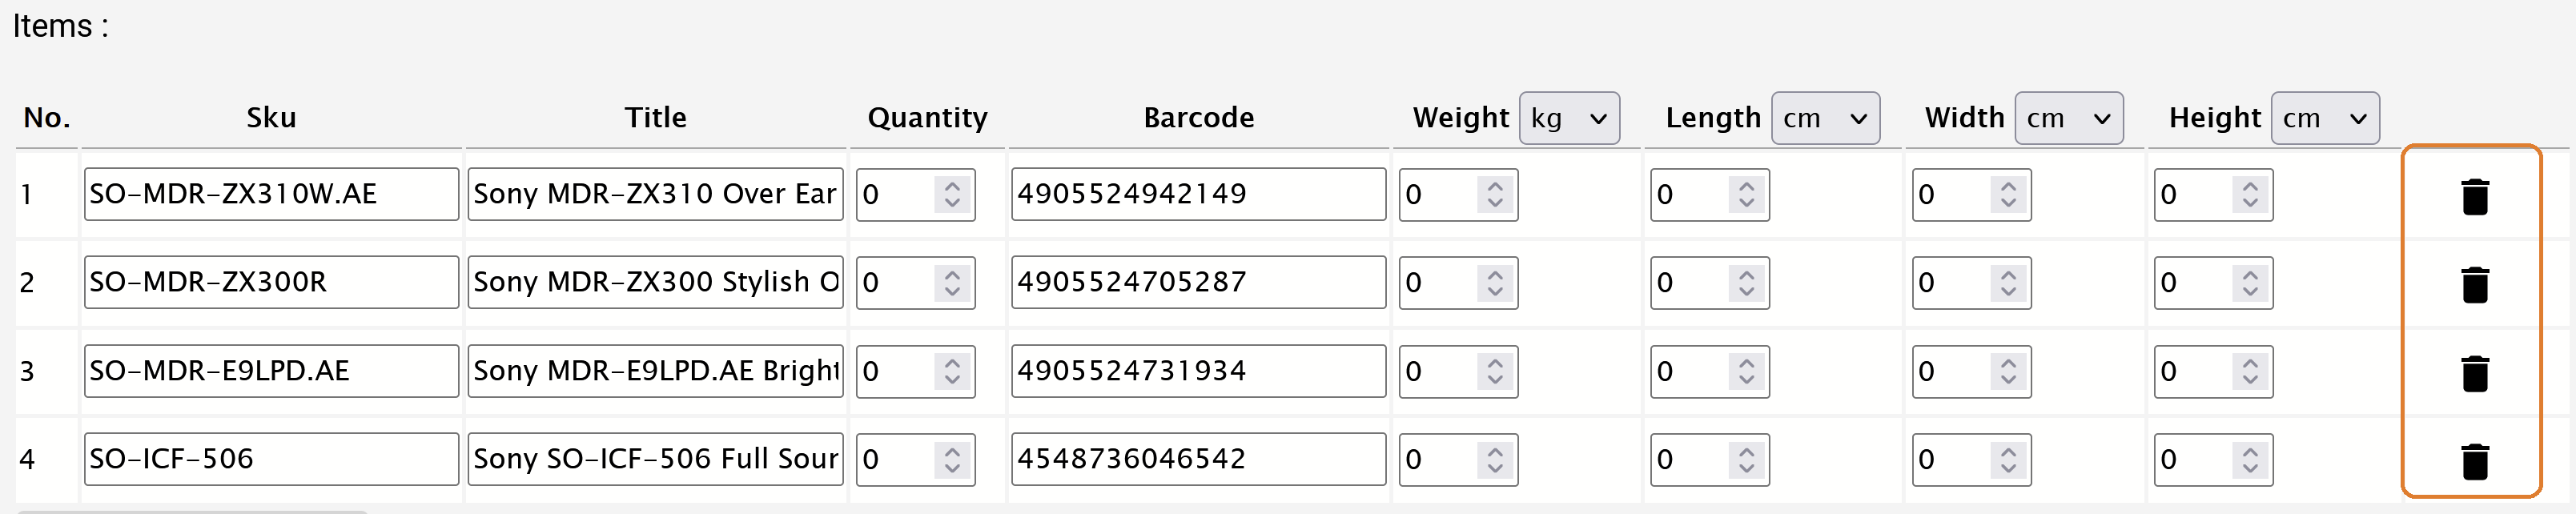Edit the Weight value for SO-MDR-E9LPD.AE
Image resolution: width=2576 pixels, height=514 pixels.
(x=1440, y=370)
